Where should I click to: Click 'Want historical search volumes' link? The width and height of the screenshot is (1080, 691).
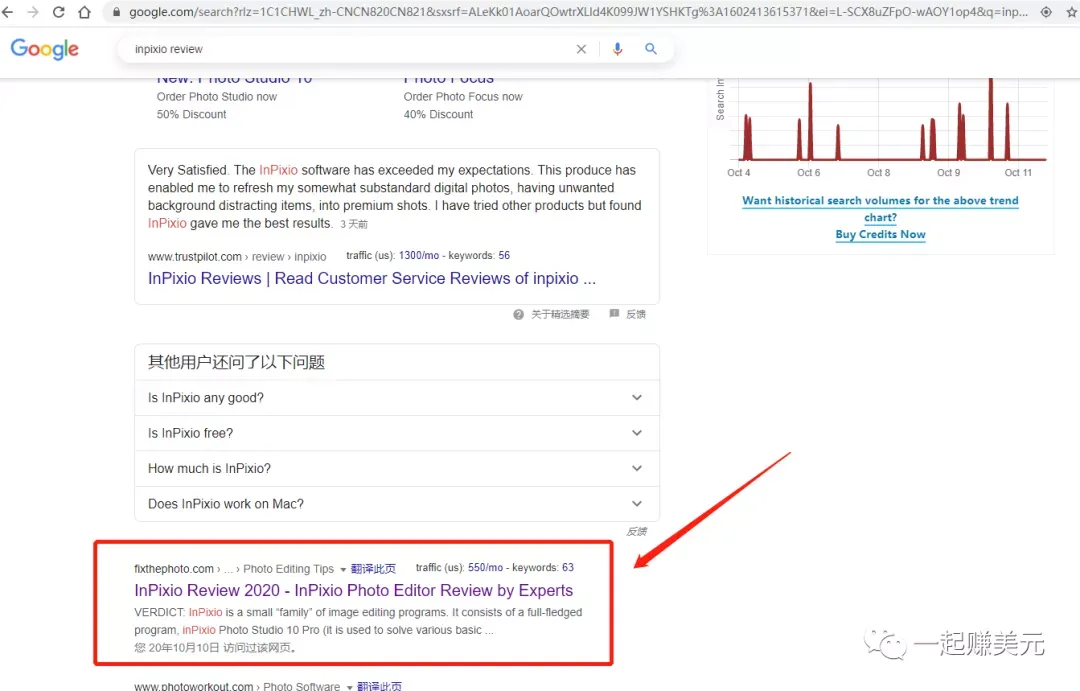[880, 209]
